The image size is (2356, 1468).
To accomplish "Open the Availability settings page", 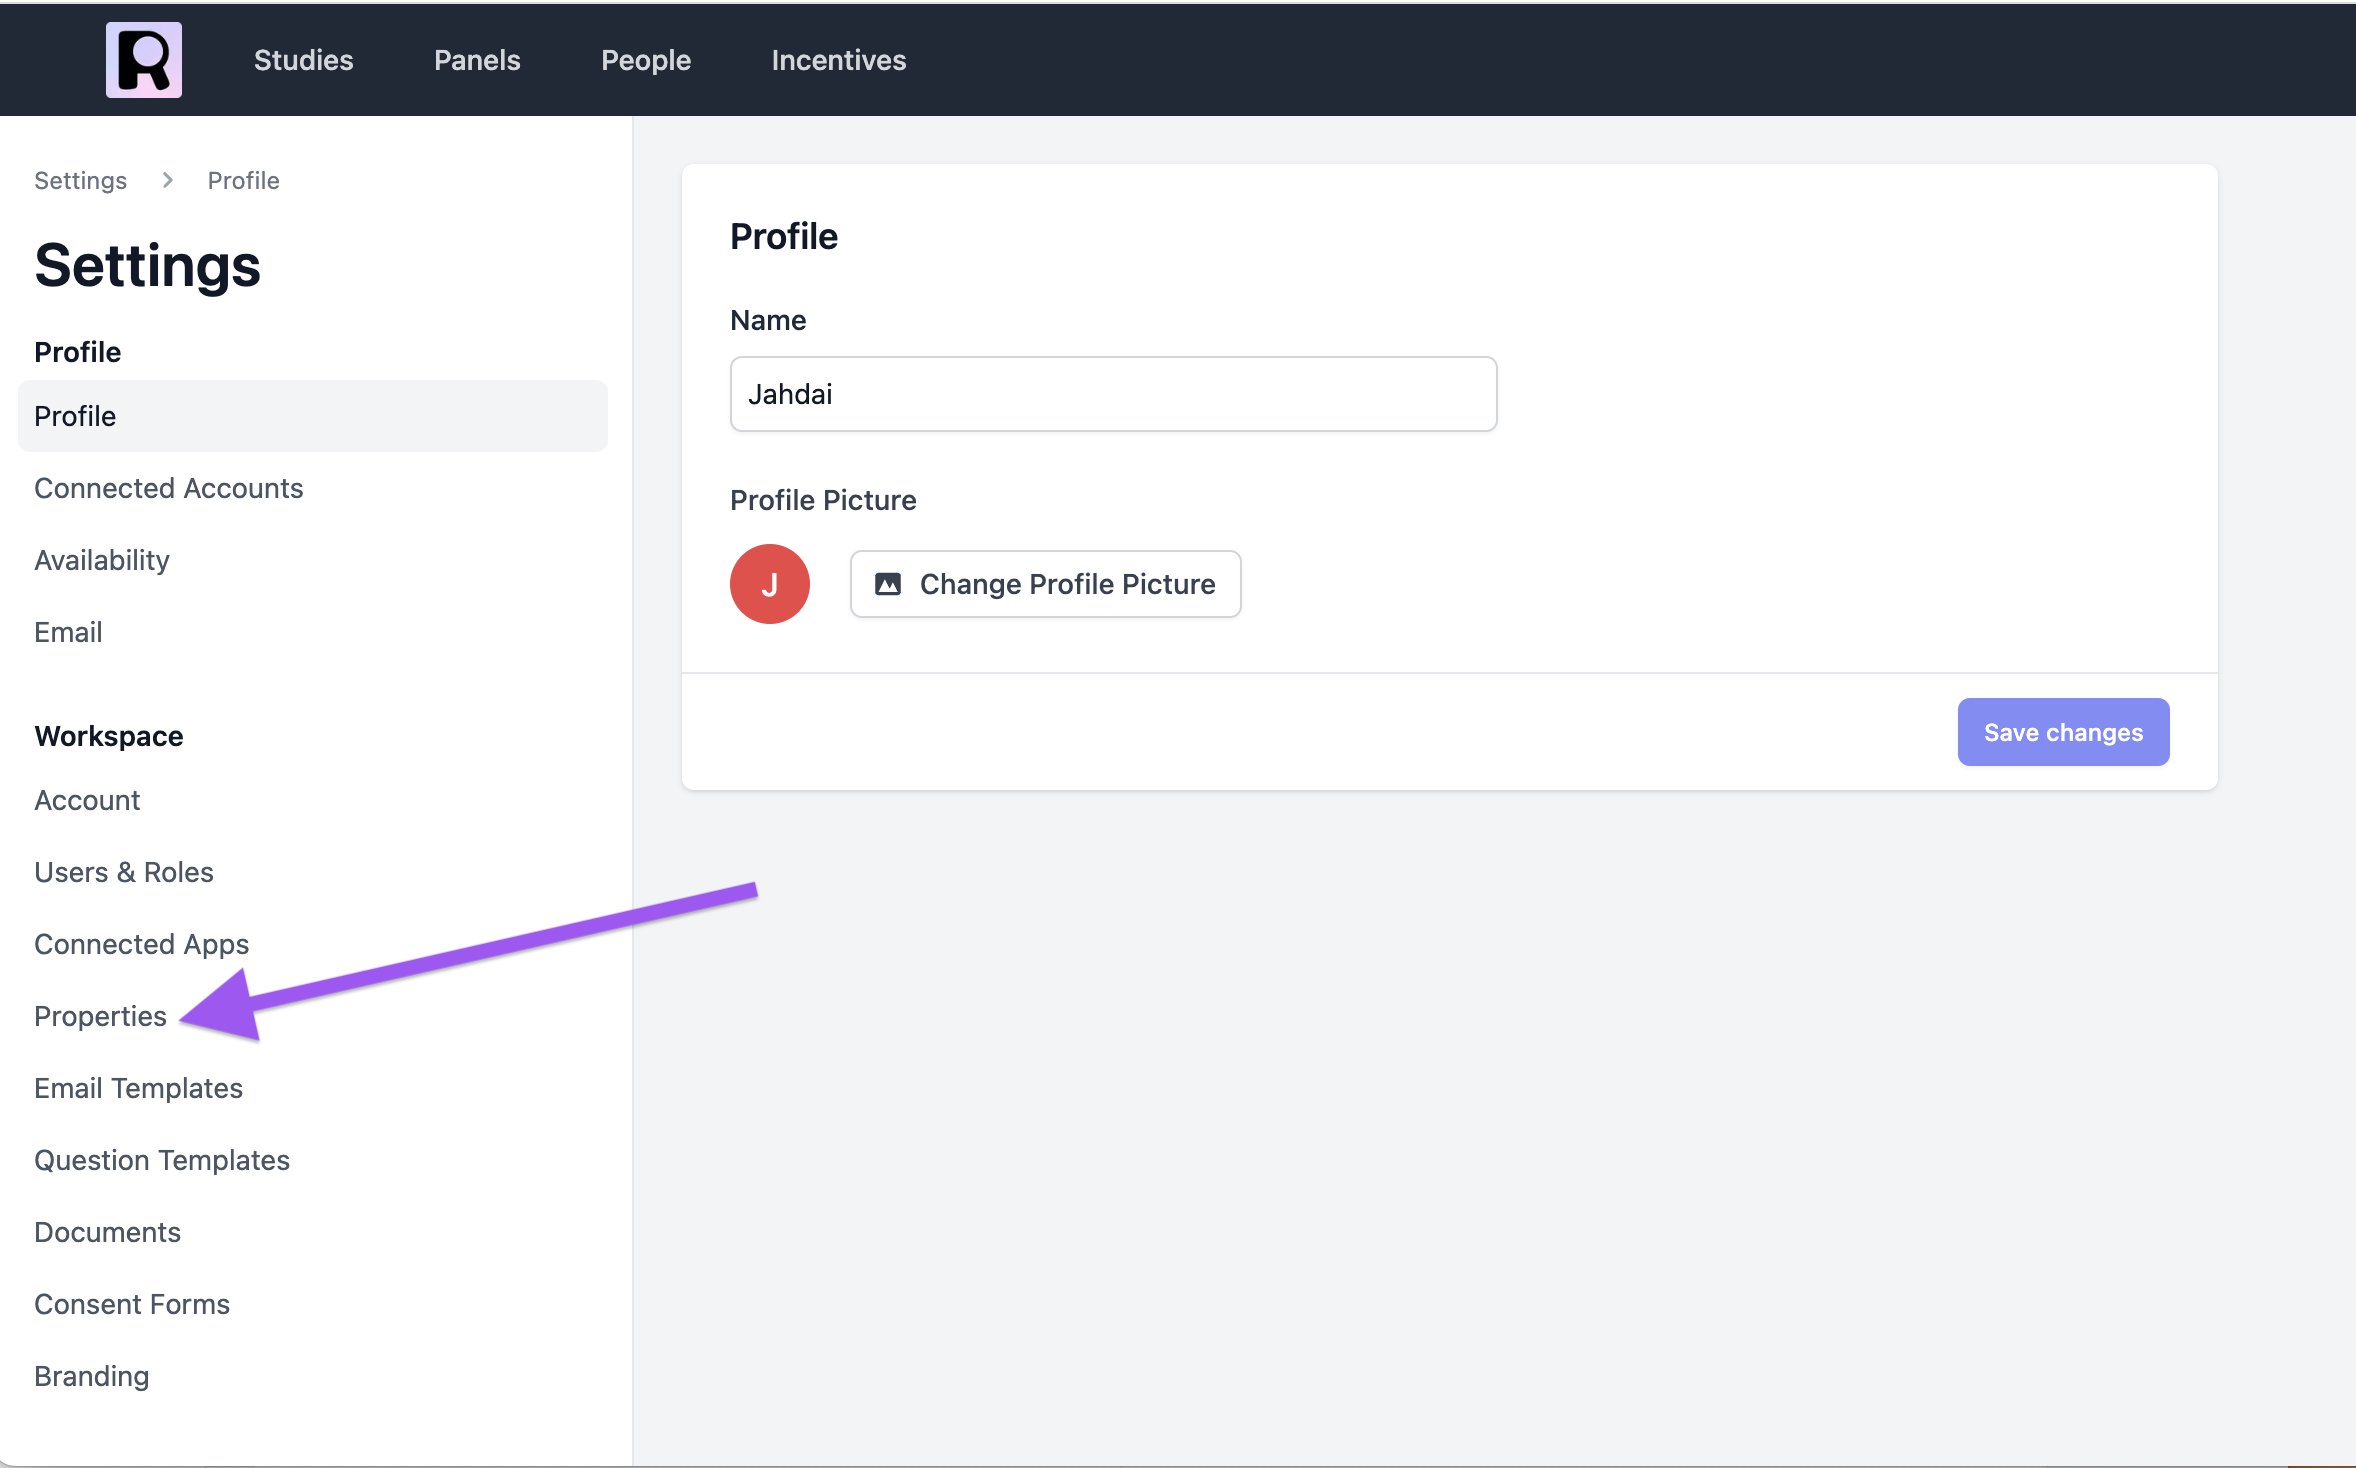I will [102, 560].
